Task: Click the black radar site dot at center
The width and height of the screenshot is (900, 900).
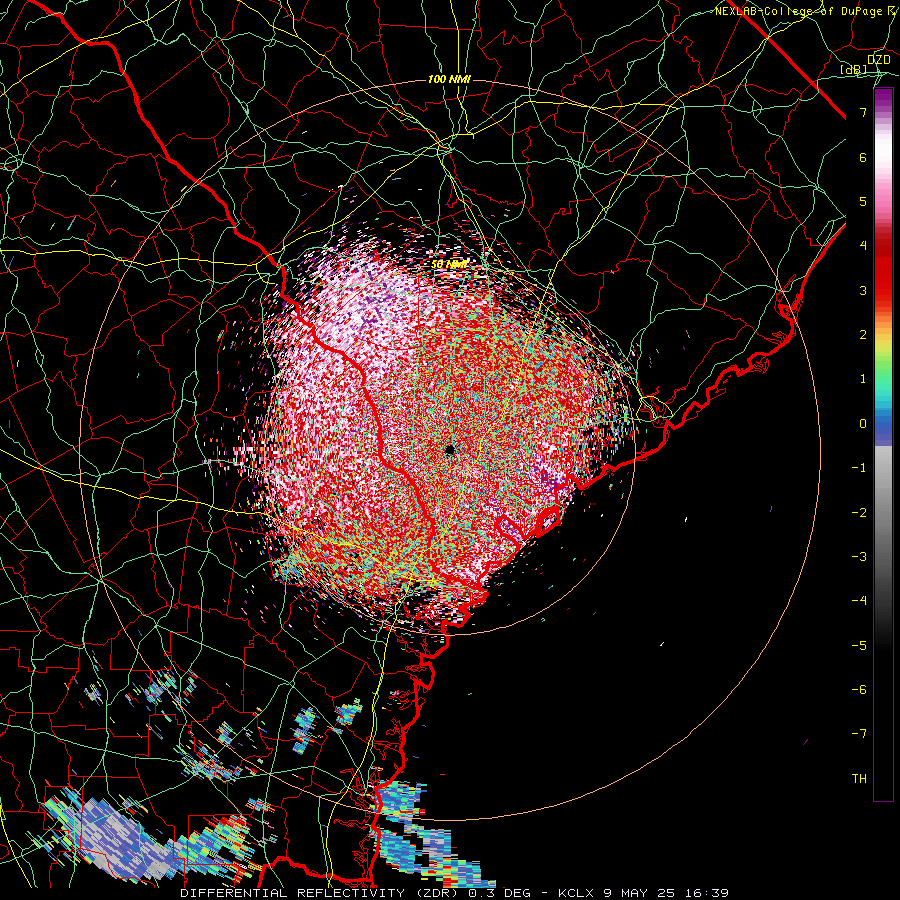Action: (450, 450)
